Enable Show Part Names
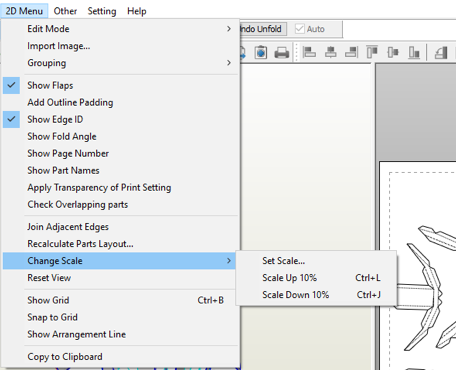The image size is (456, 370). pyautogui.click(x=121, y=170)
